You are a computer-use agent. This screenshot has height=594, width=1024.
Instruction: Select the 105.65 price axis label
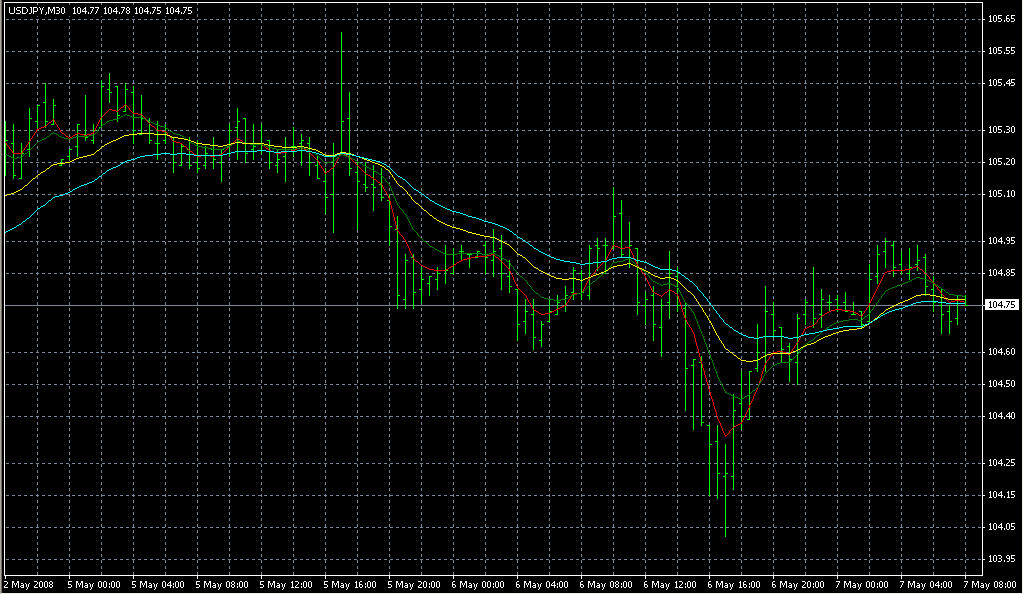pyautogui.click(x=1000, y=19)
